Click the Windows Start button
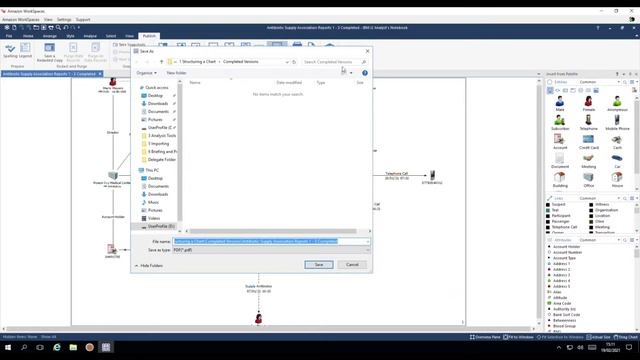 pos(7,347)
